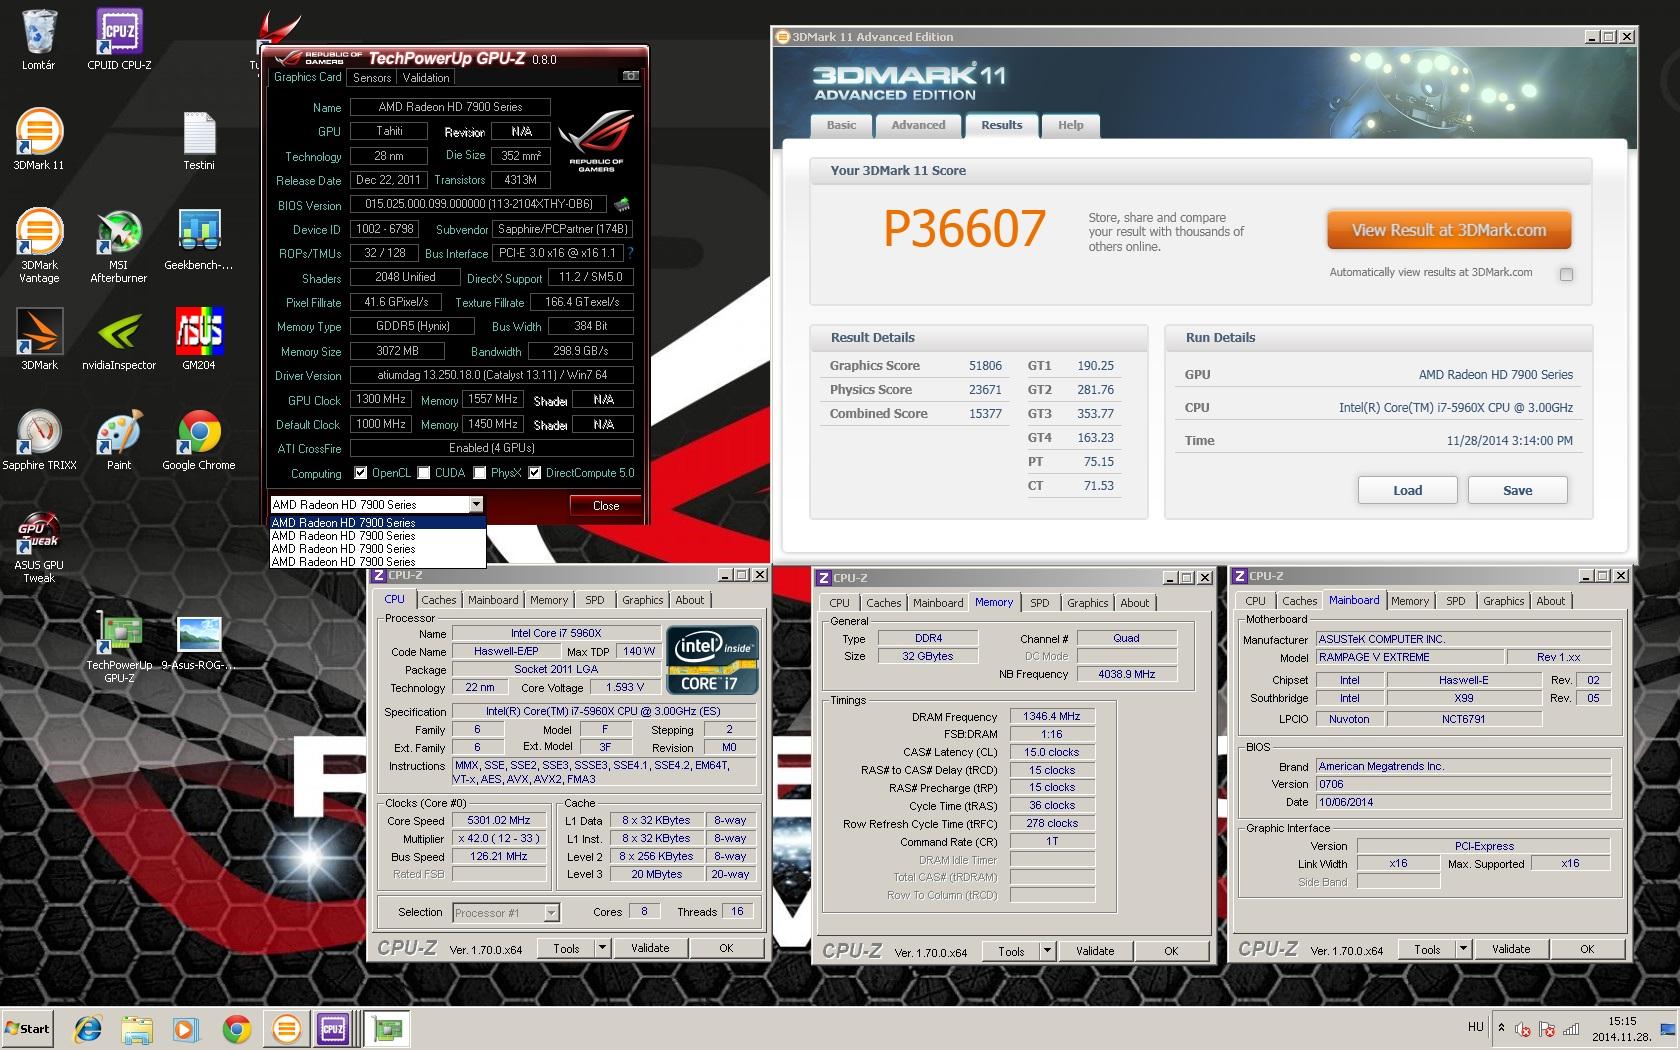The height and width of the screenshot is (1050, 1680).
Task: Select the MSI Afterburner desktop icon
Action: point(119,246)
